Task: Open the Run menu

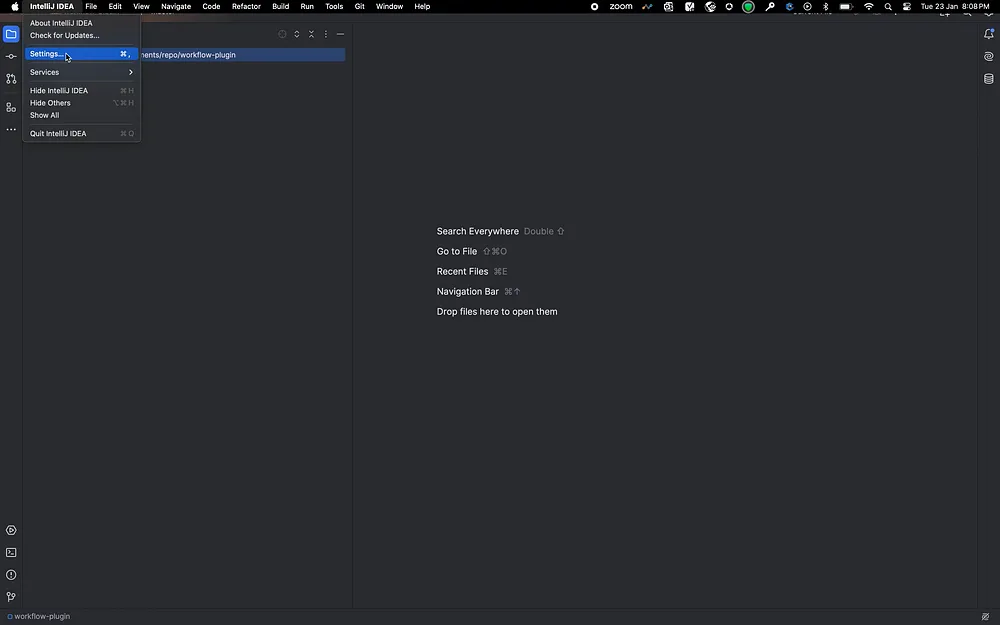Action: coord(307,6)
